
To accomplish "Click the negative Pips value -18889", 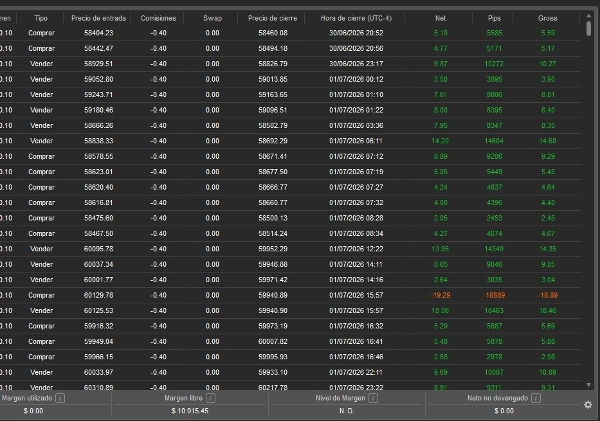I will pos(494,295).
